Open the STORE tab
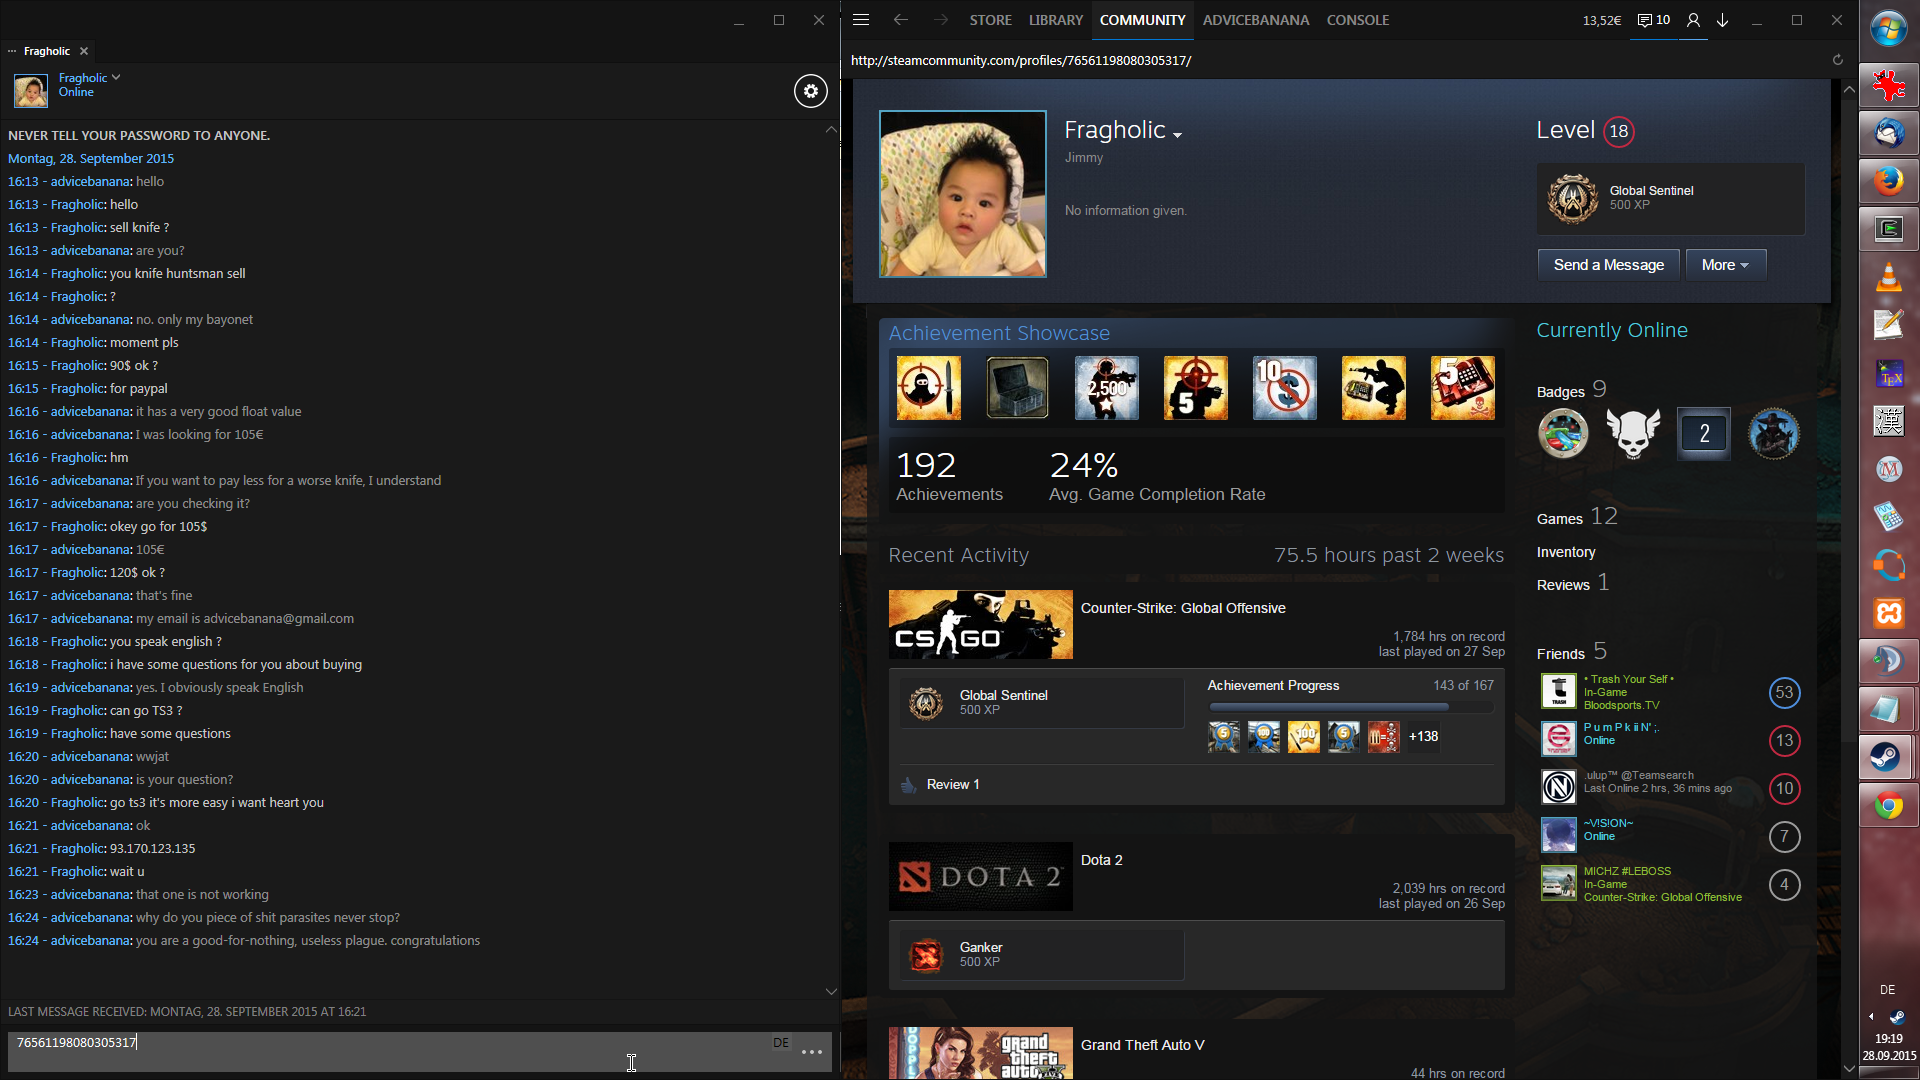Image resolution: width=1920 pixels, height=1080 pixels. pos(990,20)
